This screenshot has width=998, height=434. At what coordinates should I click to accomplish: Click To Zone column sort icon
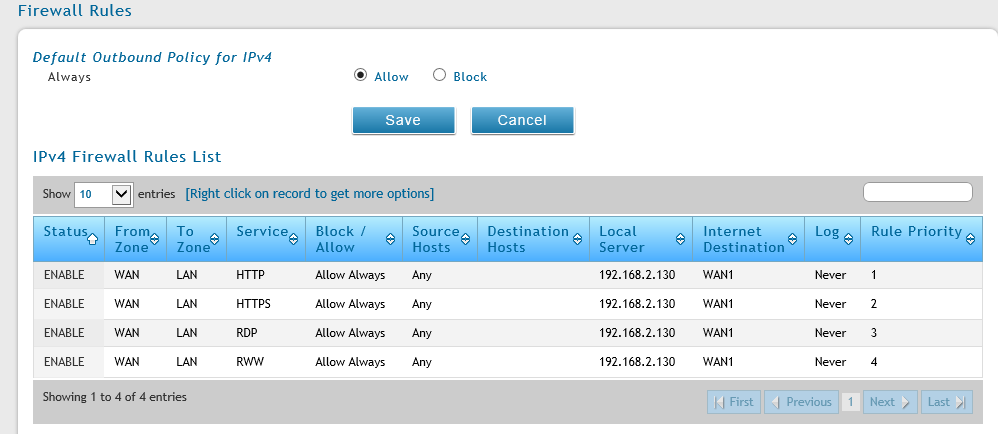point(216,239)
